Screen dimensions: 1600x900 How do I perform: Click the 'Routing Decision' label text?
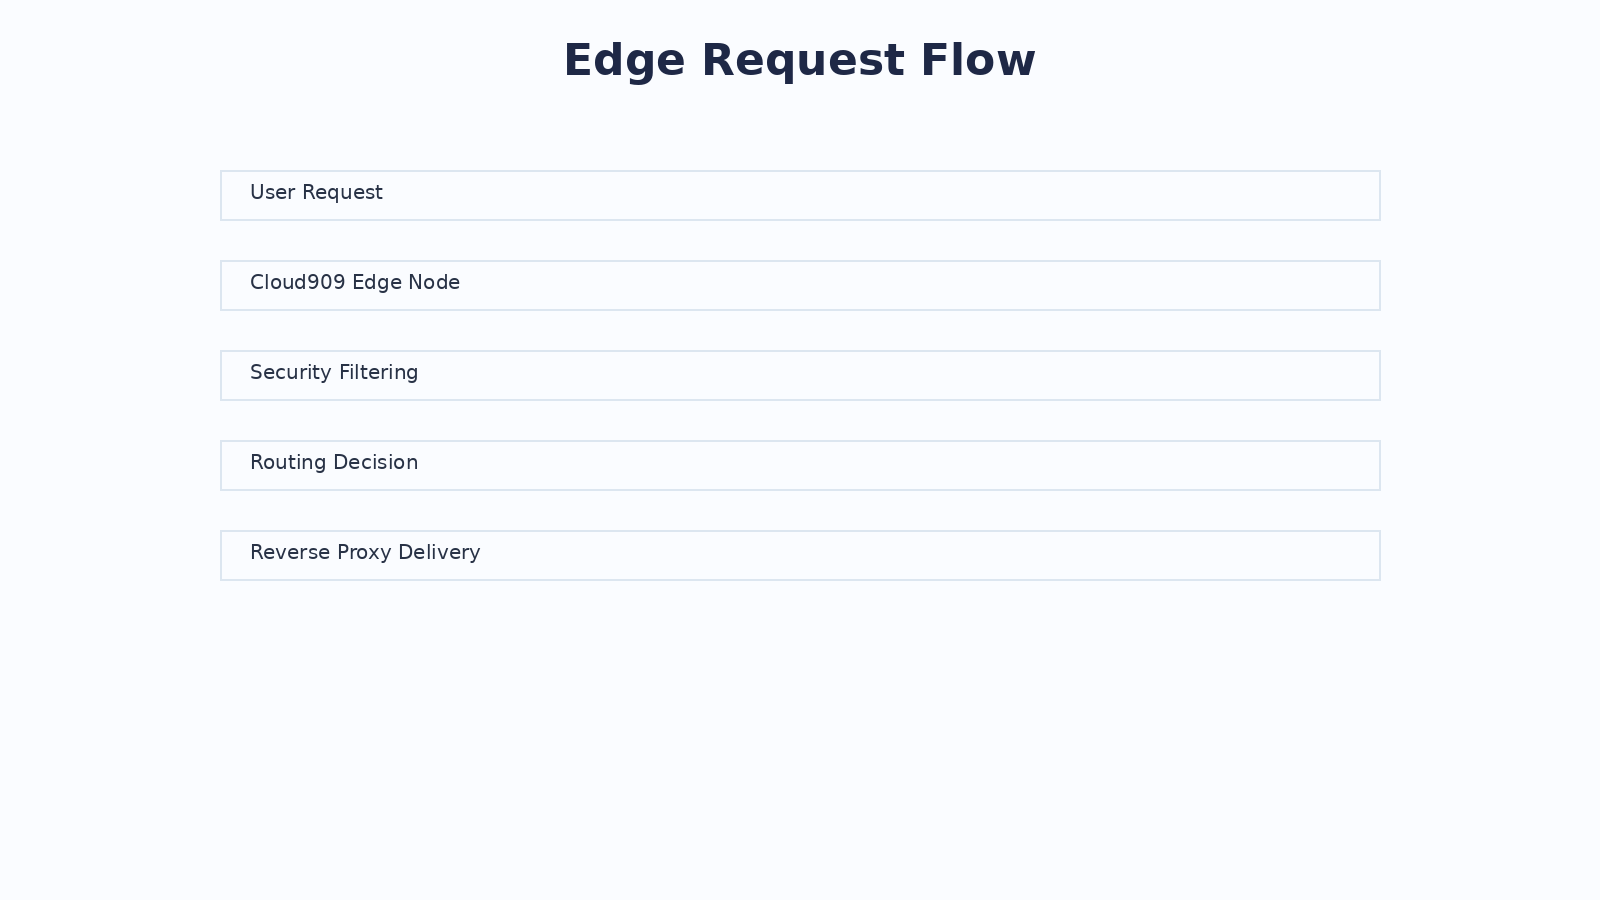(334, 463)
